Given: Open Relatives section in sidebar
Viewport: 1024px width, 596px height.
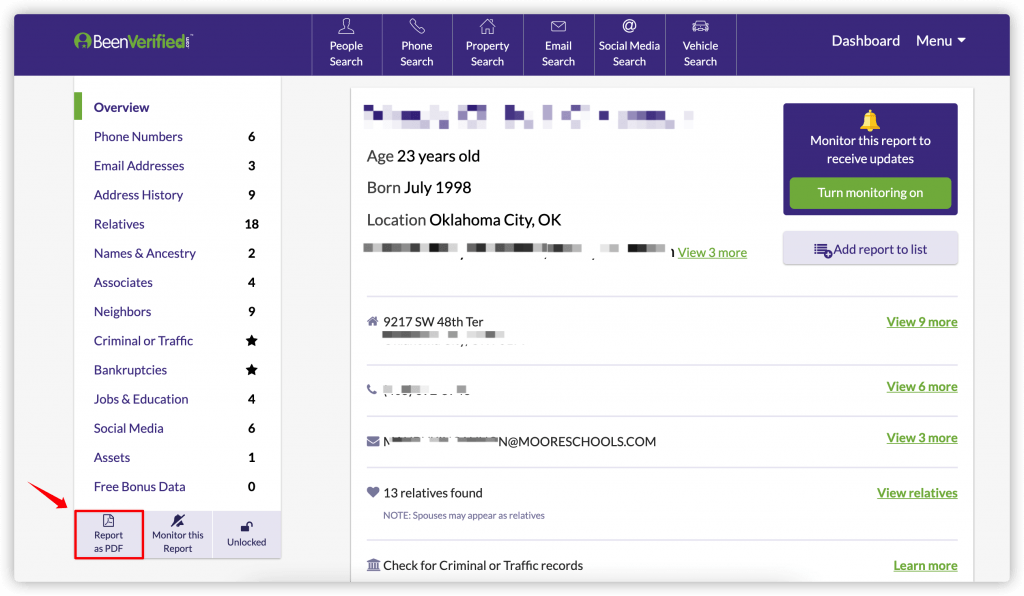Looking at the screenshot, I should (x=119, y=224).
